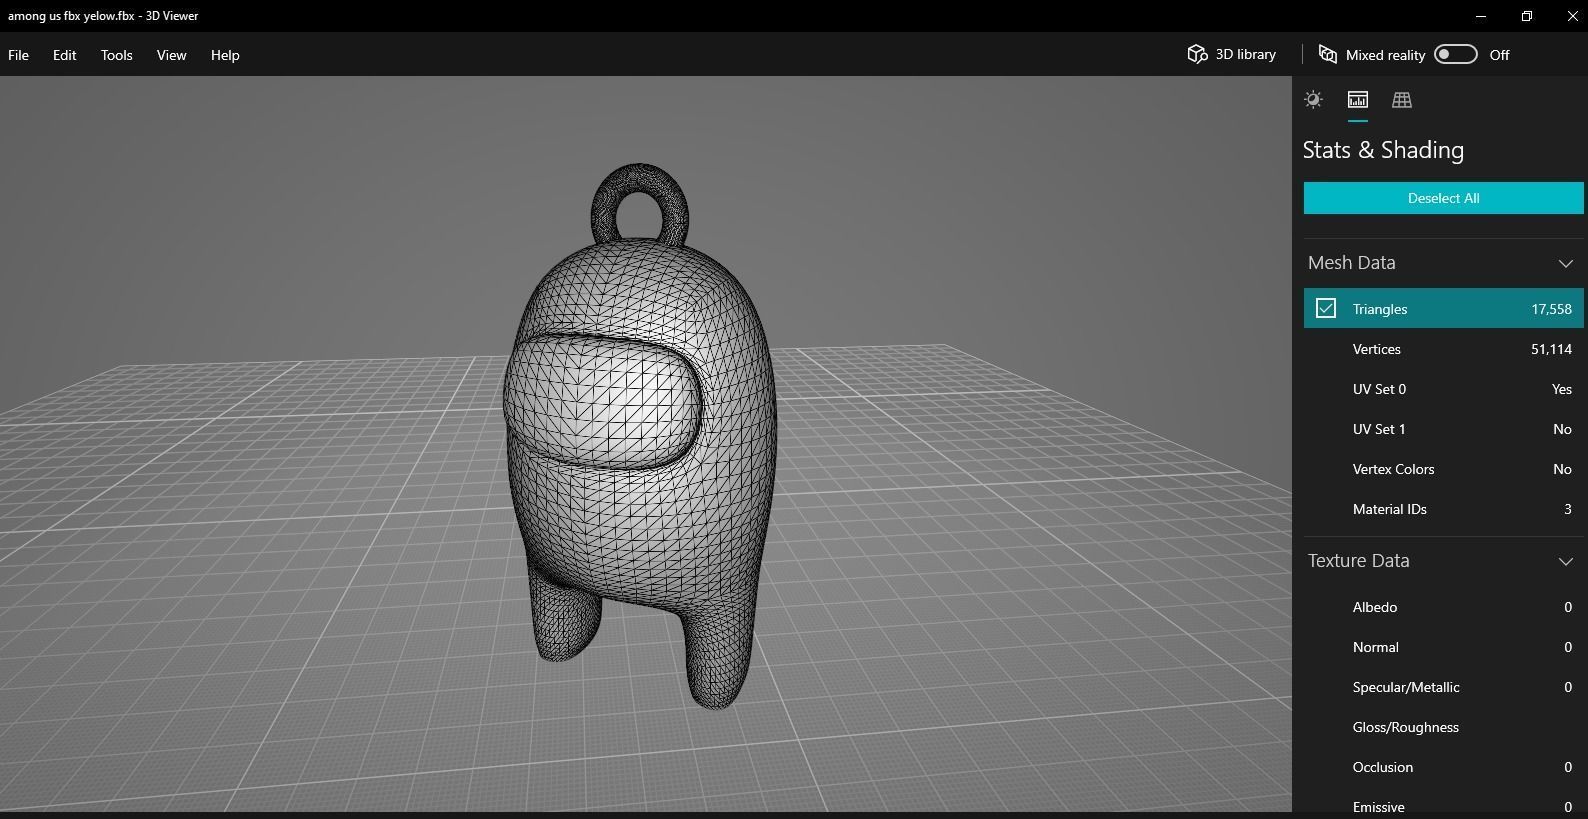Select the Vertex Colors row

1443,469
